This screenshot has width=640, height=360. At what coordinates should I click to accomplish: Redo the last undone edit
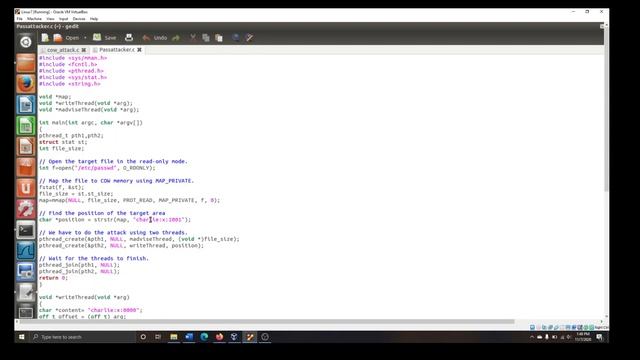click(x=176, y=38)
